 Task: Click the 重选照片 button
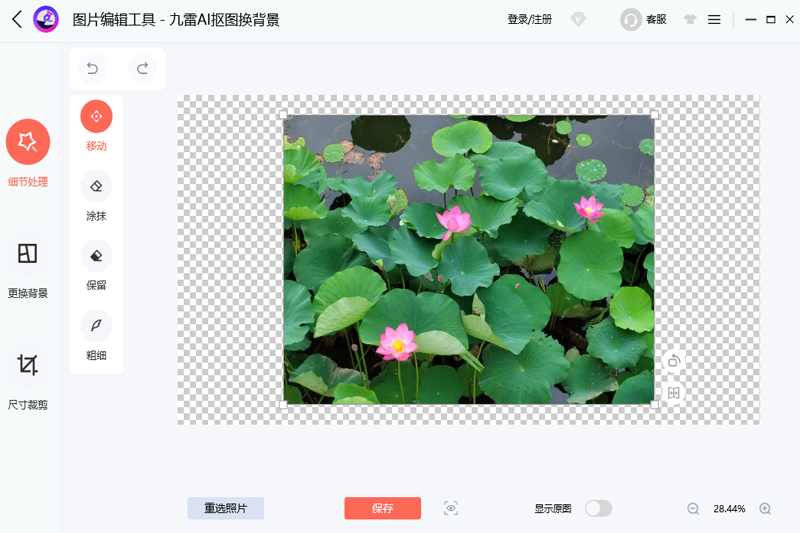[x=226, y=508]
